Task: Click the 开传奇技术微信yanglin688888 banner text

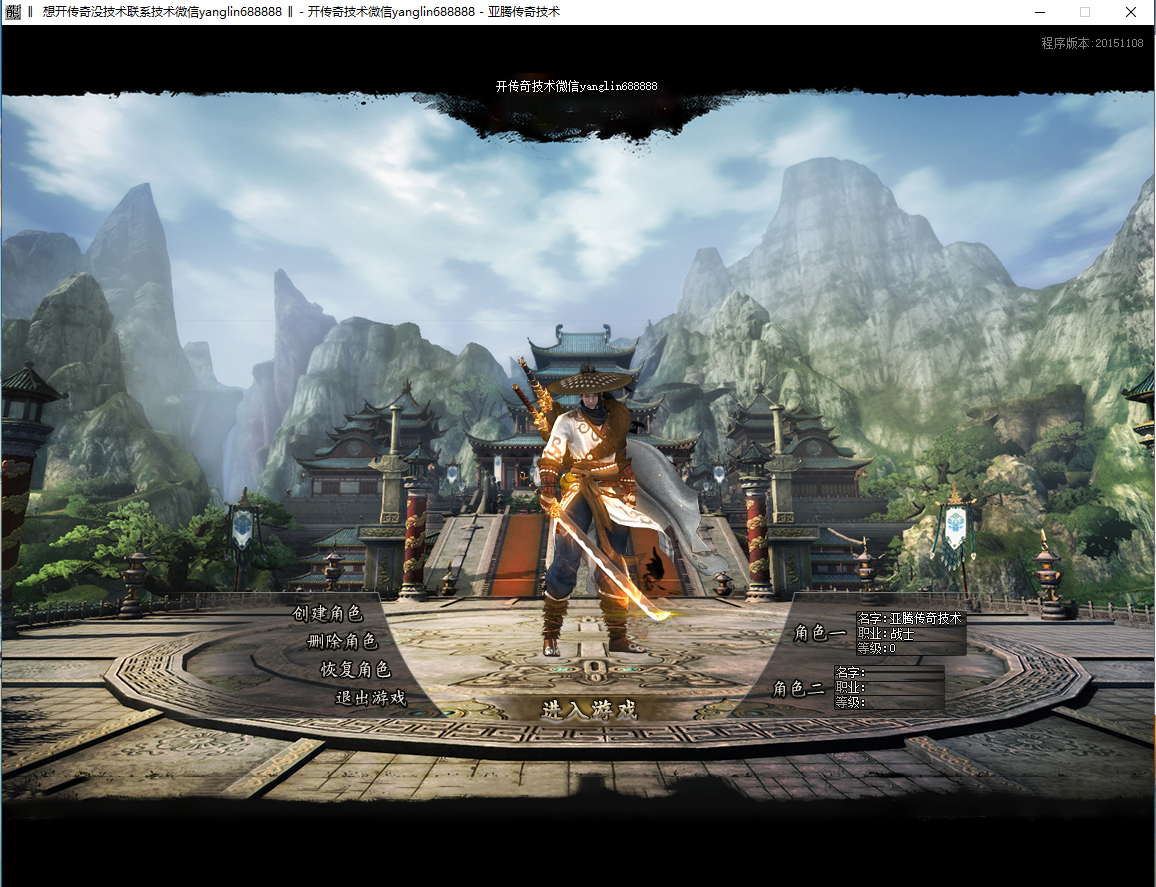Action: pos(577,86)
